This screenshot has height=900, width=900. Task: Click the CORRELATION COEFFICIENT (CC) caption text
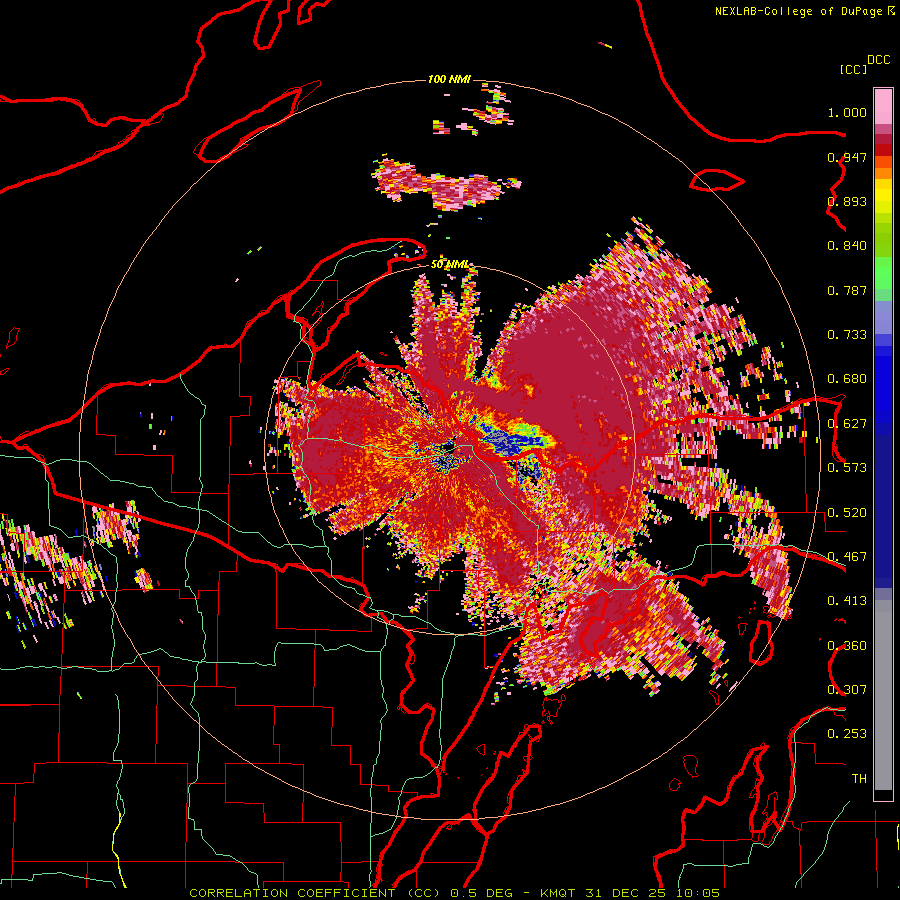[x=315, y=893]
